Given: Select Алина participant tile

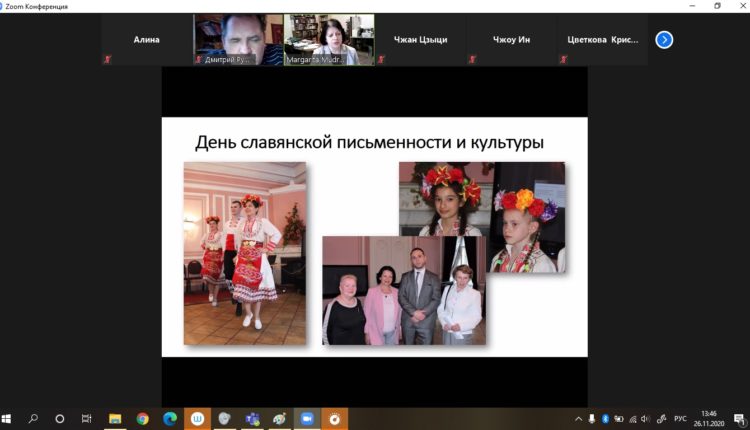Looking at the screenshot, I should [146, 40].
